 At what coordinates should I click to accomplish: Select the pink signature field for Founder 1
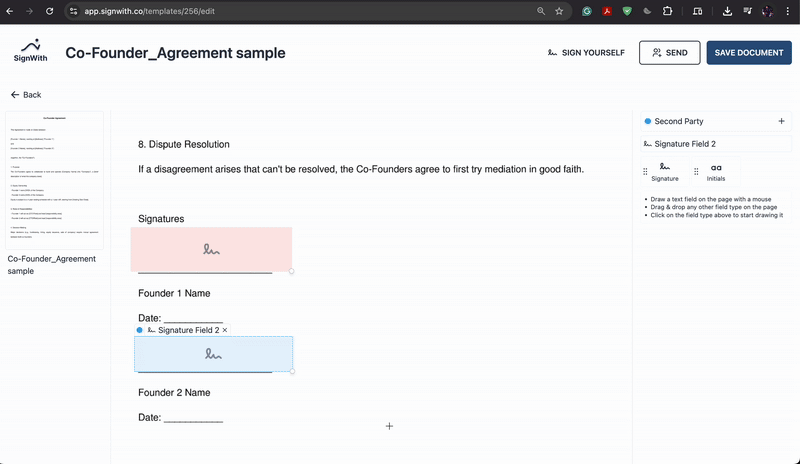[211, 249]
